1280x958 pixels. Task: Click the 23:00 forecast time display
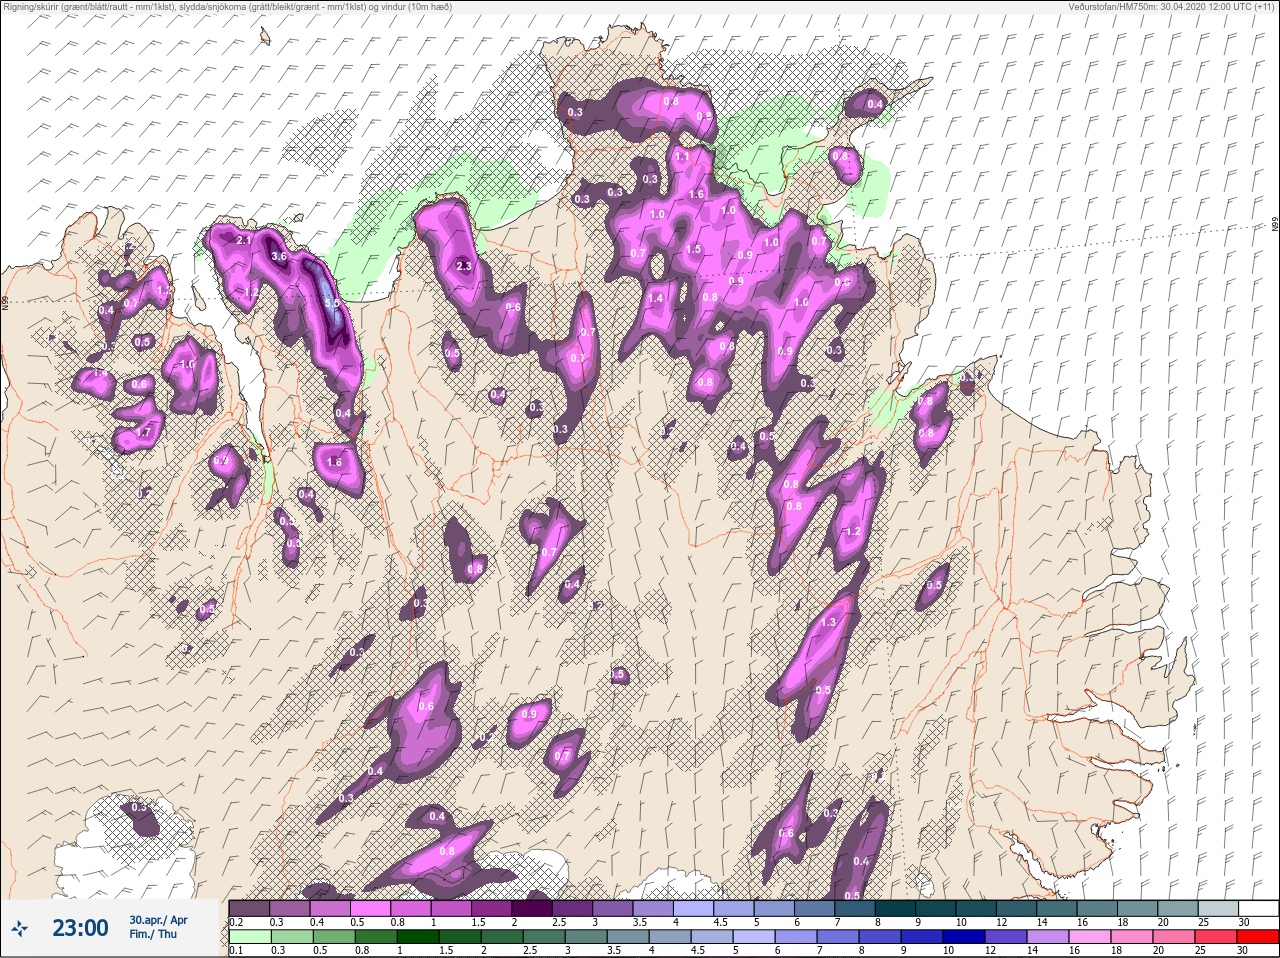(80, 928)
